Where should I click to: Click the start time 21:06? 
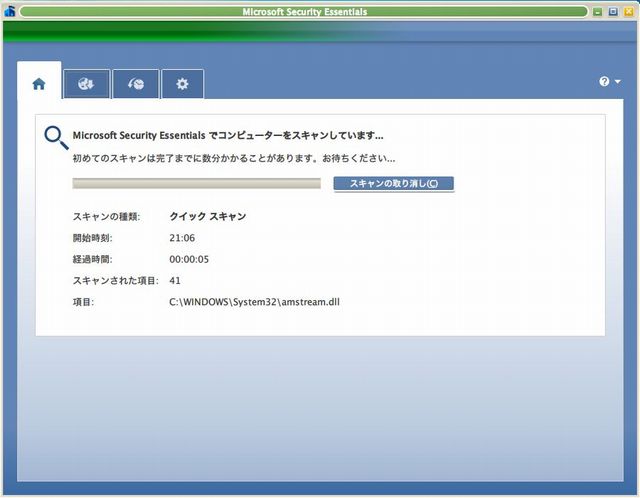coord(182,238)
